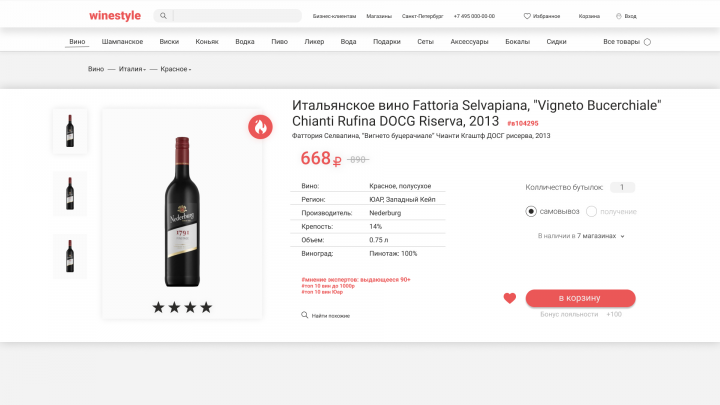Screen dimensions: 720x405
Task: Click the red flame hot-deal badge
Action: click(260, 127)
